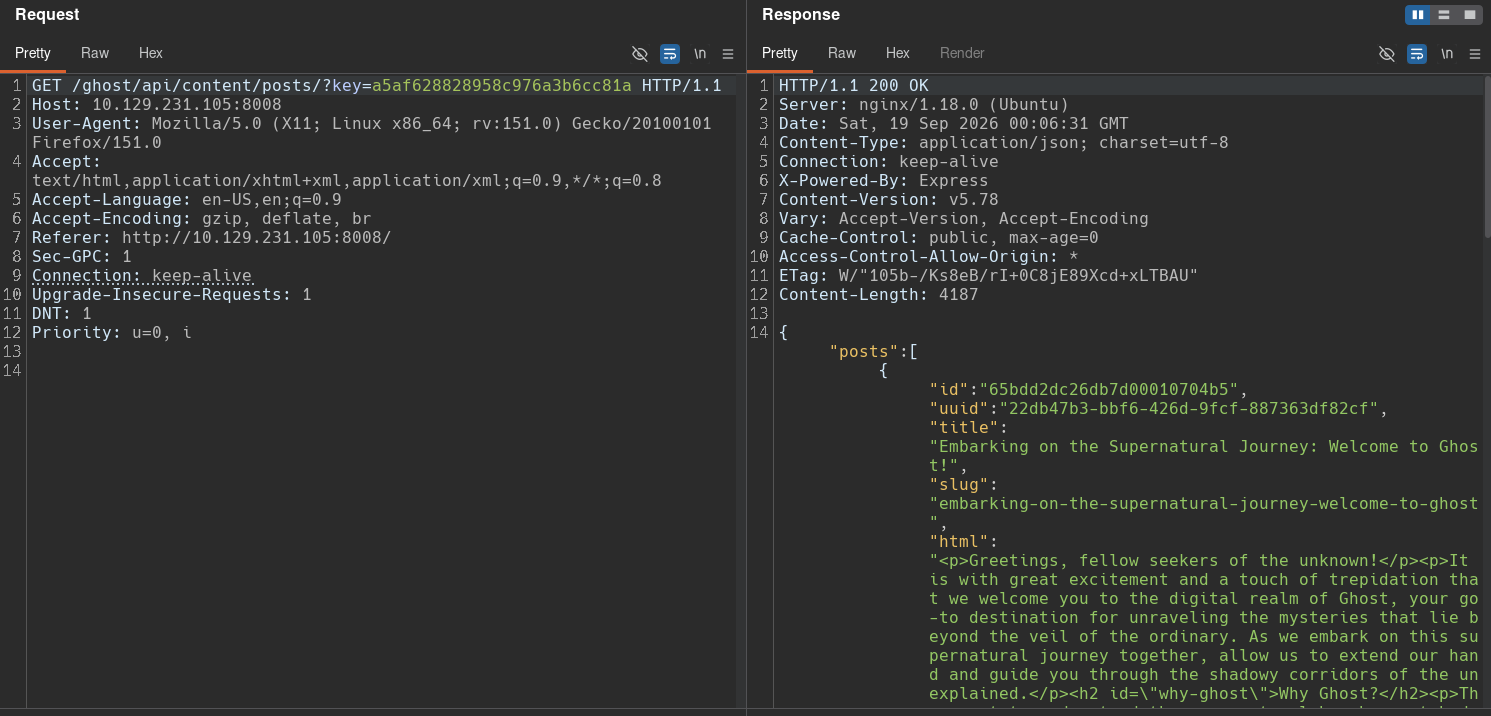1491x716 pixels.
Task: Click the Referer header line
Action: tap(212, 237)
